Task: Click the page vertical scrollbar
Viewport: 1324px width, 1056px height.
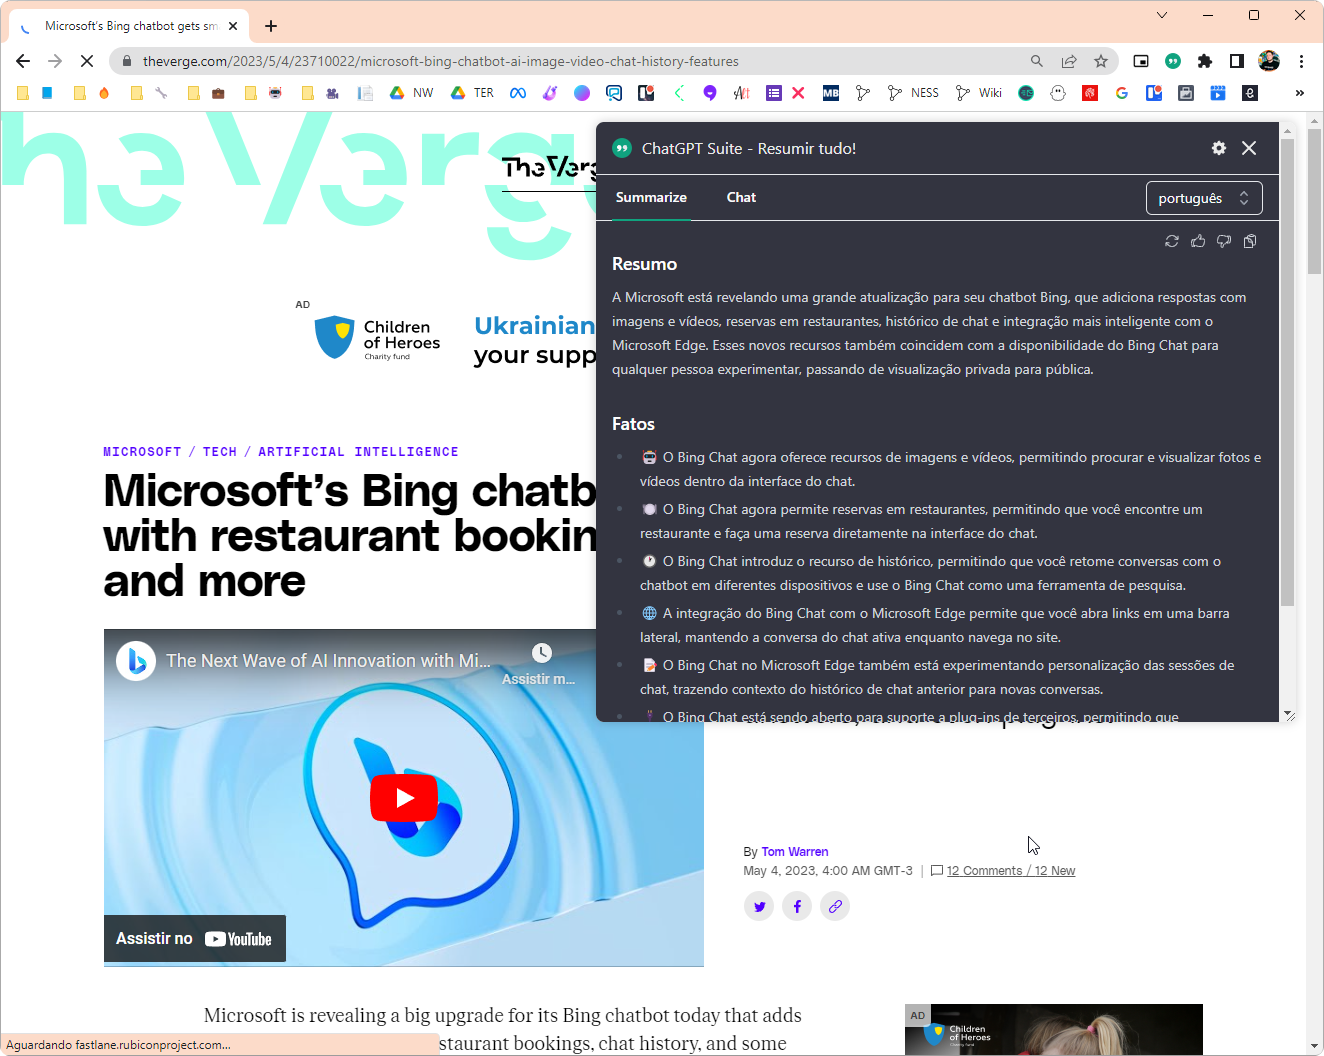Action: coord(1314,200)
